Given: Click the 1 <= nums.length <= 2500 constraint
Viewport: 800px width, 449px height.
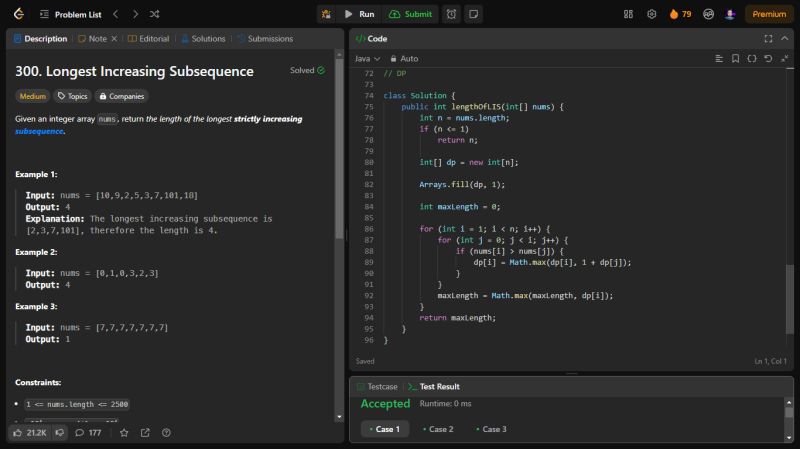Looking at the screenshot, I should [77, 404].
